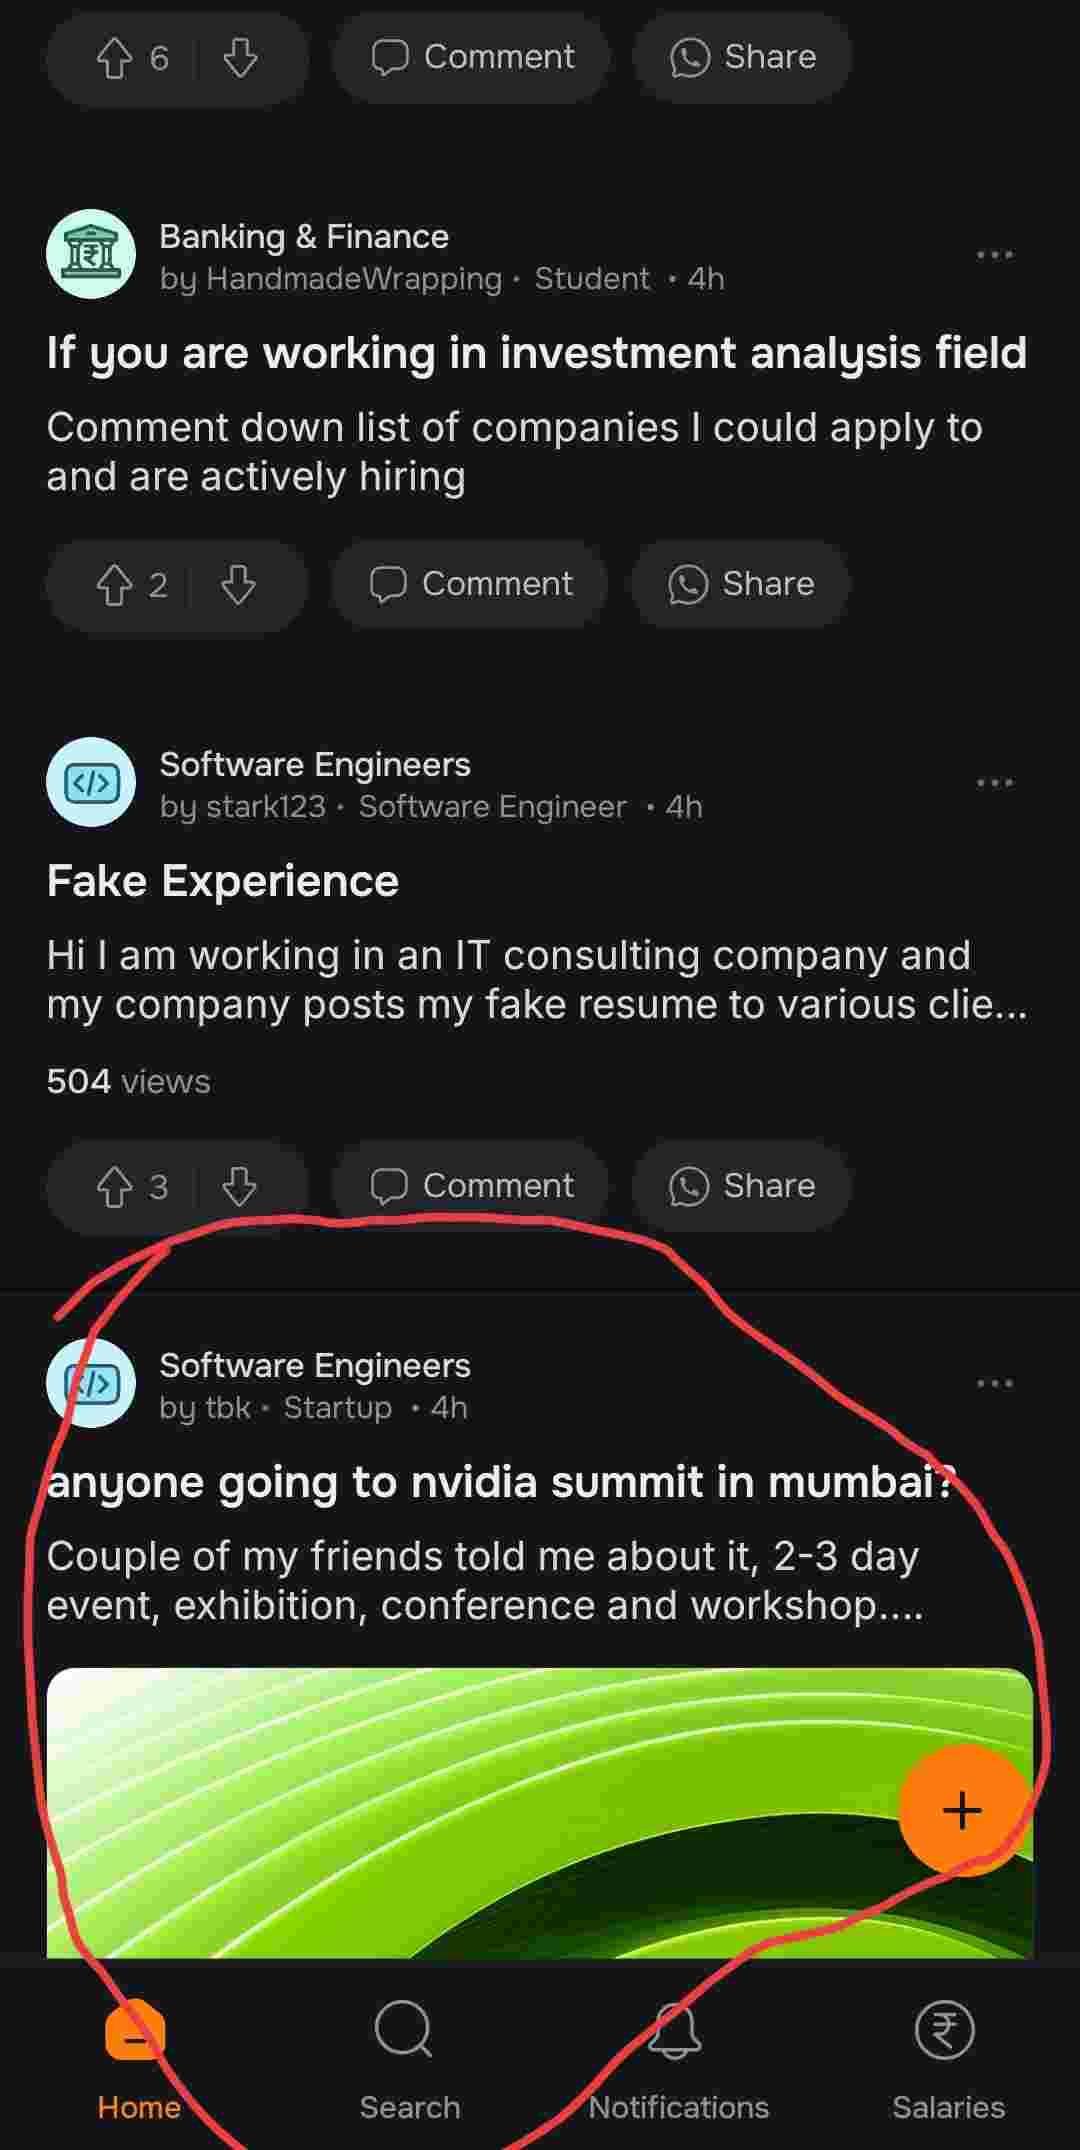Image resolution: width=1080 pixels, height=2150 pixels.
Task: Share the Fake Experience post via WhatsApp
Action: pos(741,1186)
